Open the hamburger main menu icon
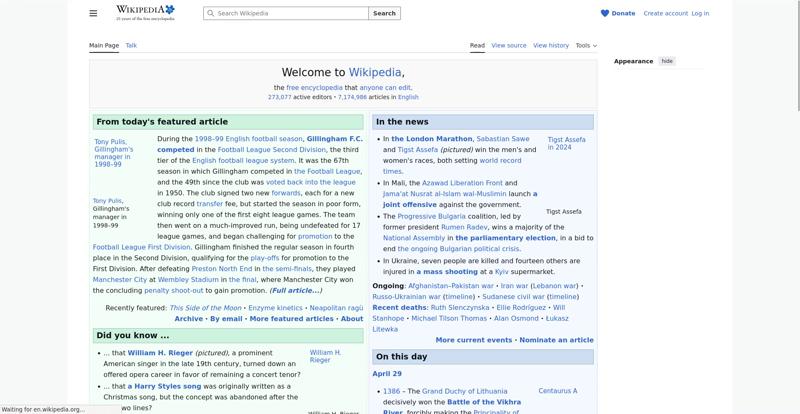 (93, 13)
